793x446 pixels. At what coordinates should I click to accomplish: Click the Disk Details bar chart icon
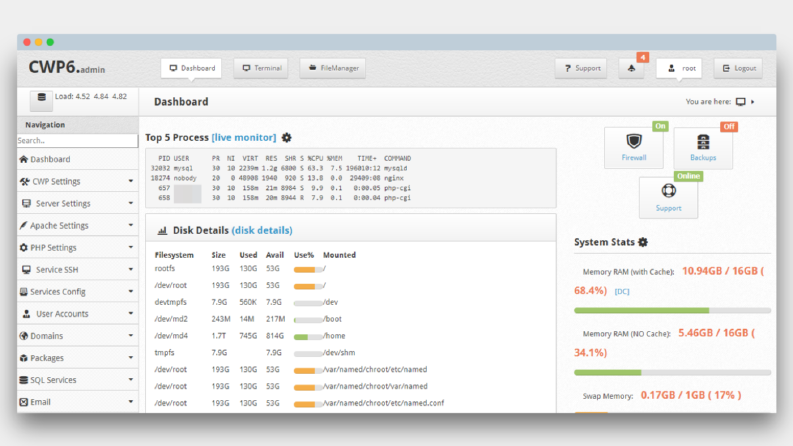point(162,231)
